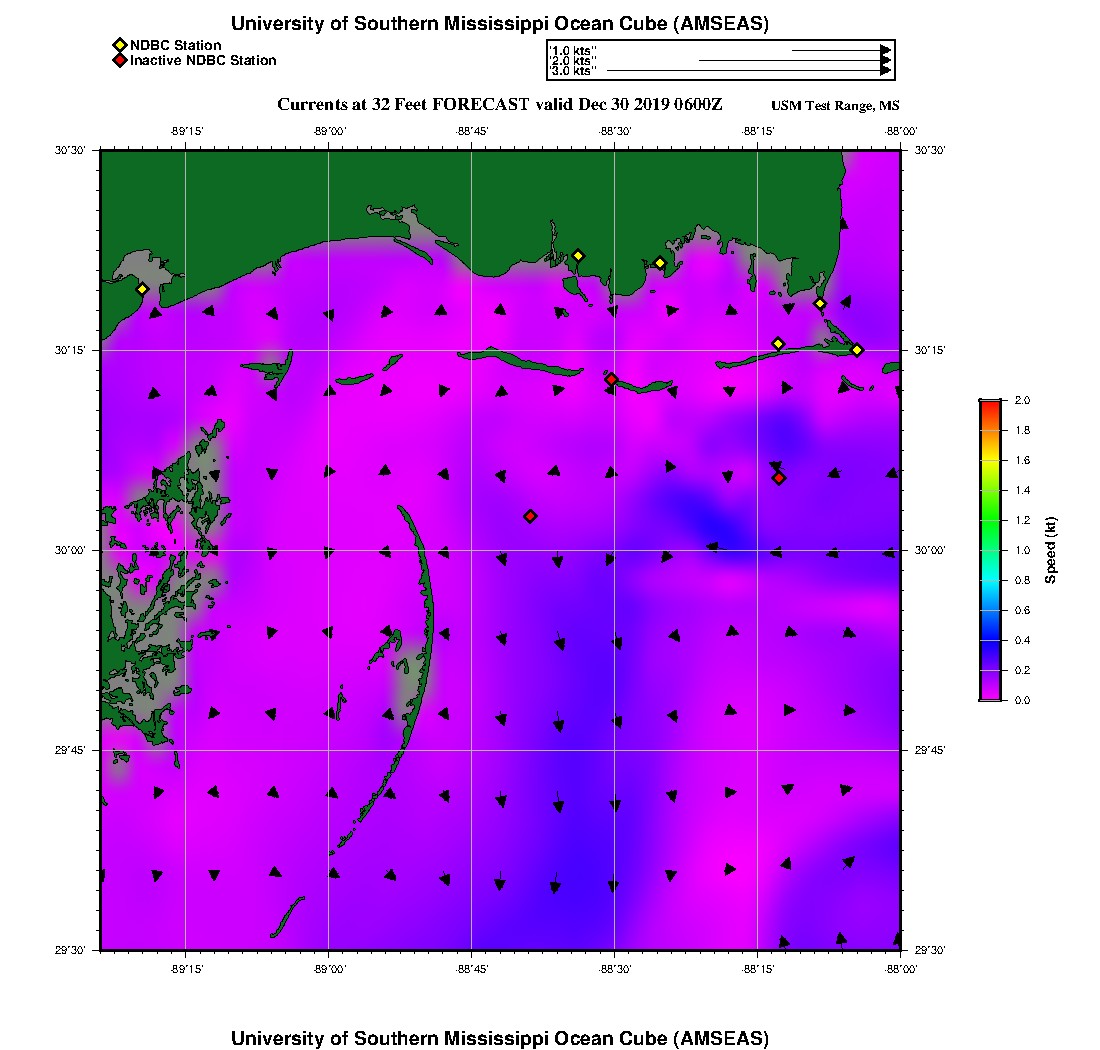Click the "Speed (kt)" color bar label
The height and width of the screenshot is (1050, 1100).
[x=1051, y=550]
